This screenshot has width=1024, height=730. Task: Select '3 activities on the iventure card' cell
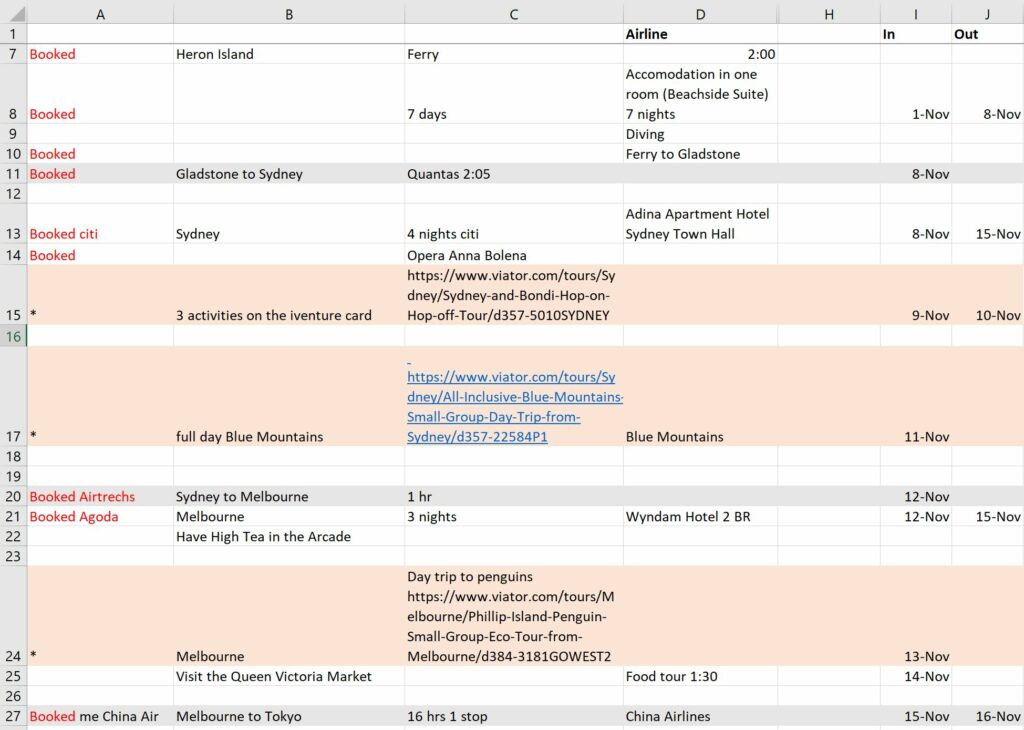[289, 295]
